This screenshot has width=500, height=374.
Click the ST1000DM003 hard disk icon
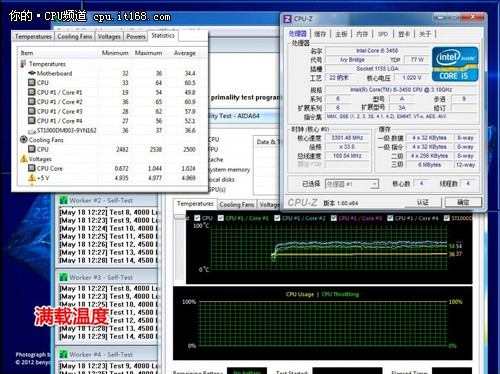[32, 131]
